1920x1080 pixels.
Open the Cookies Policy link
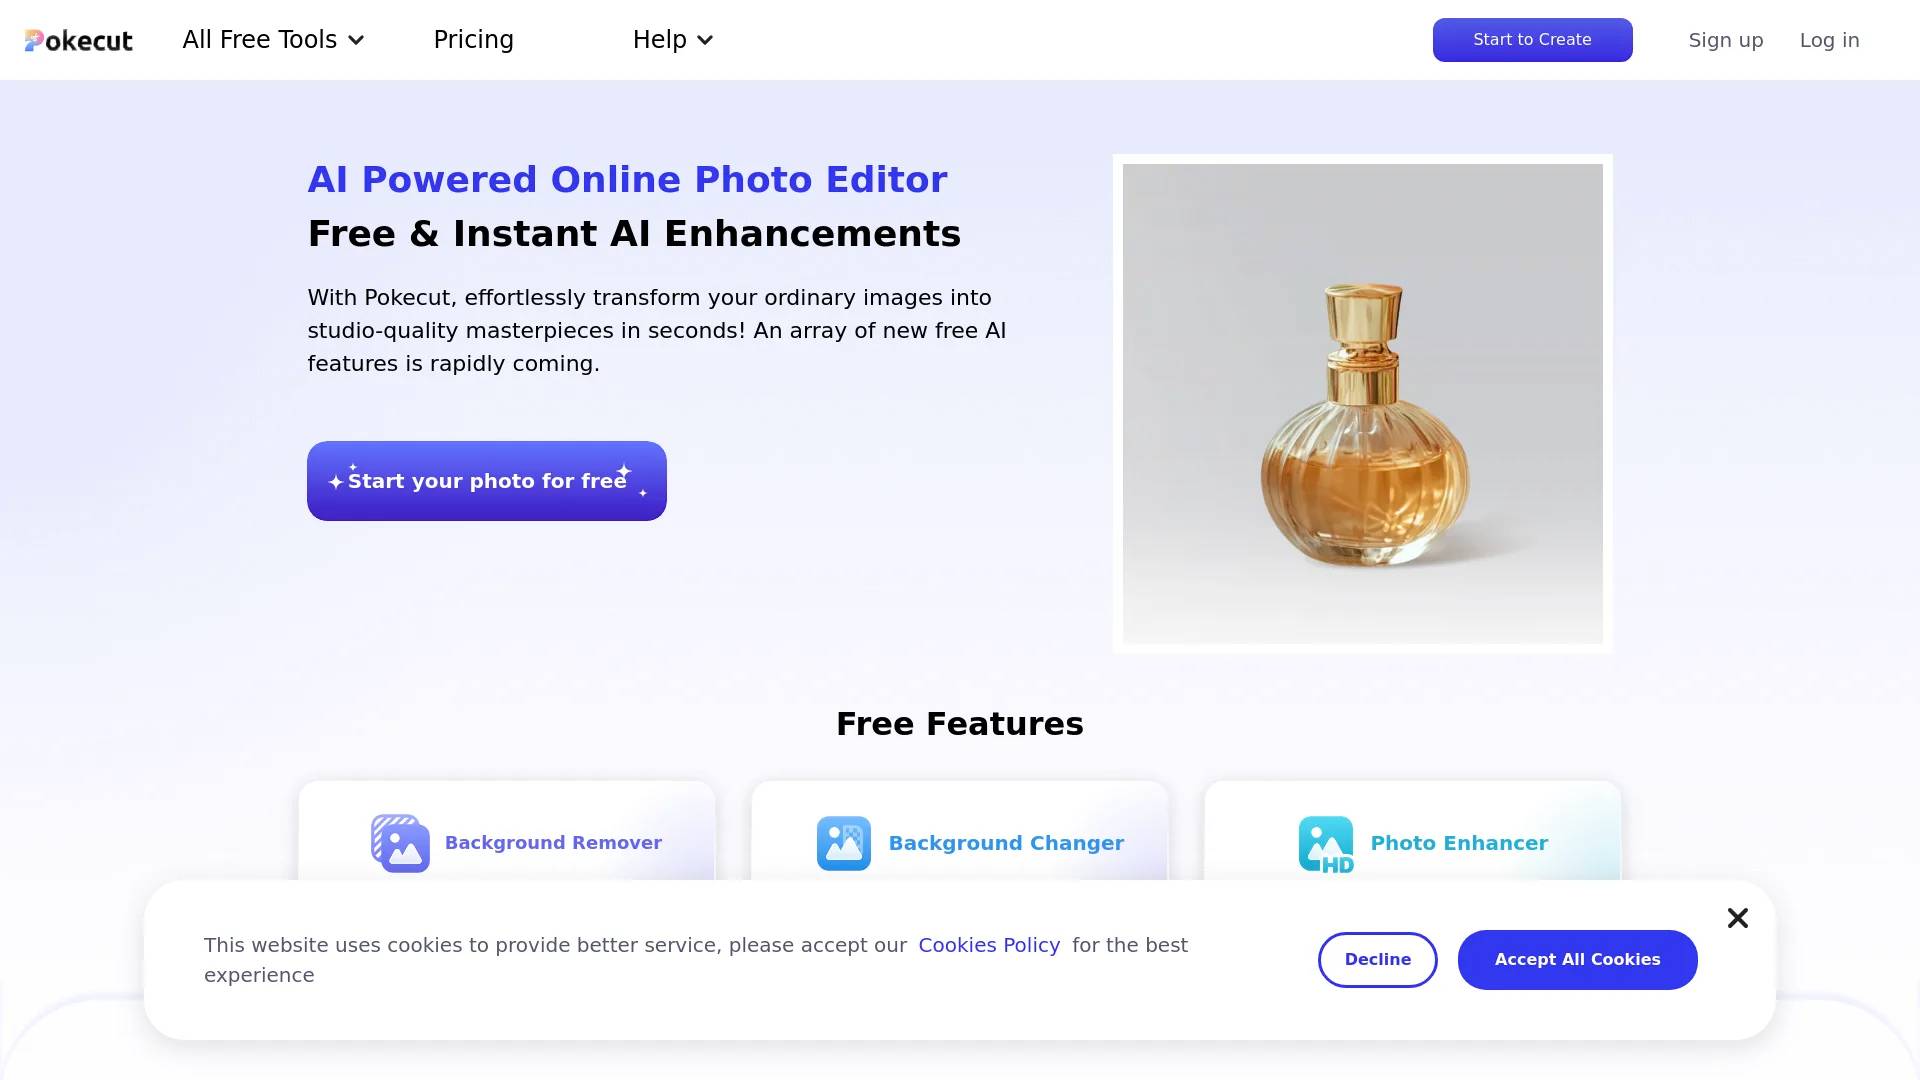tap(989, 944)
